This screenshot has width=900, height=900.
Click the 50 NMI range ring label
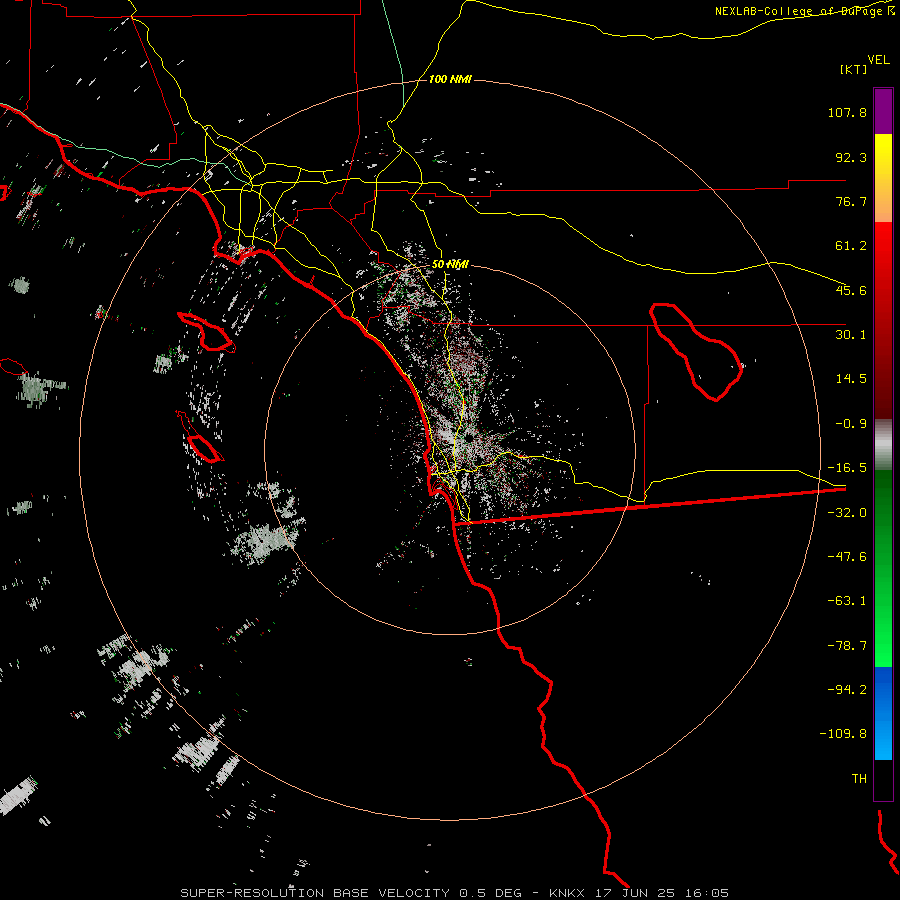450,264
